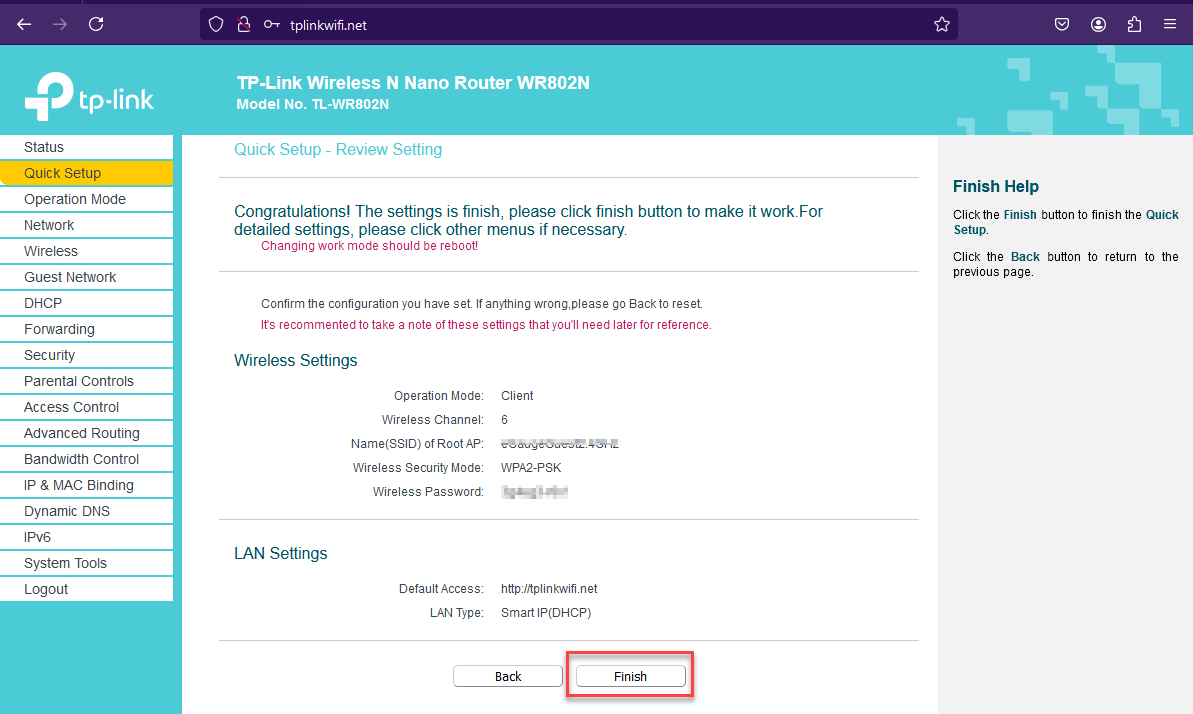This screenshot has height=714, width=1193.
Task: Click the blurred Root AP SSID value
Action: pos(559,444)
